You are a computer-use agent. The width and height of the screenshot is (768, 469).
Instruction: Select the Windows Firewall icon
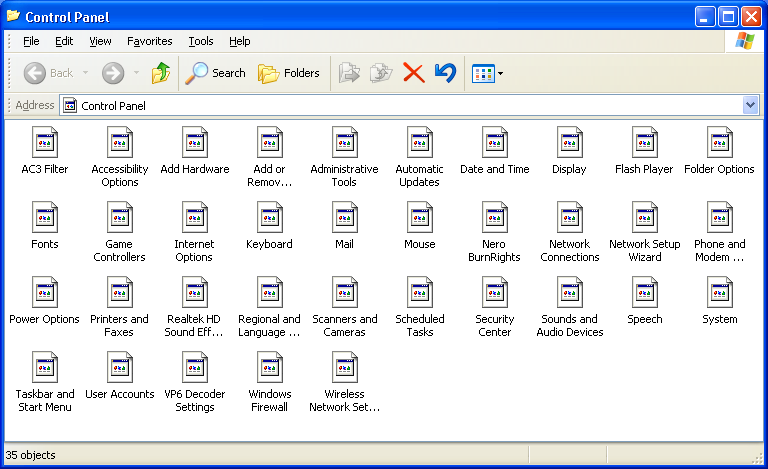pyautogui.click(x=269, y=367)
